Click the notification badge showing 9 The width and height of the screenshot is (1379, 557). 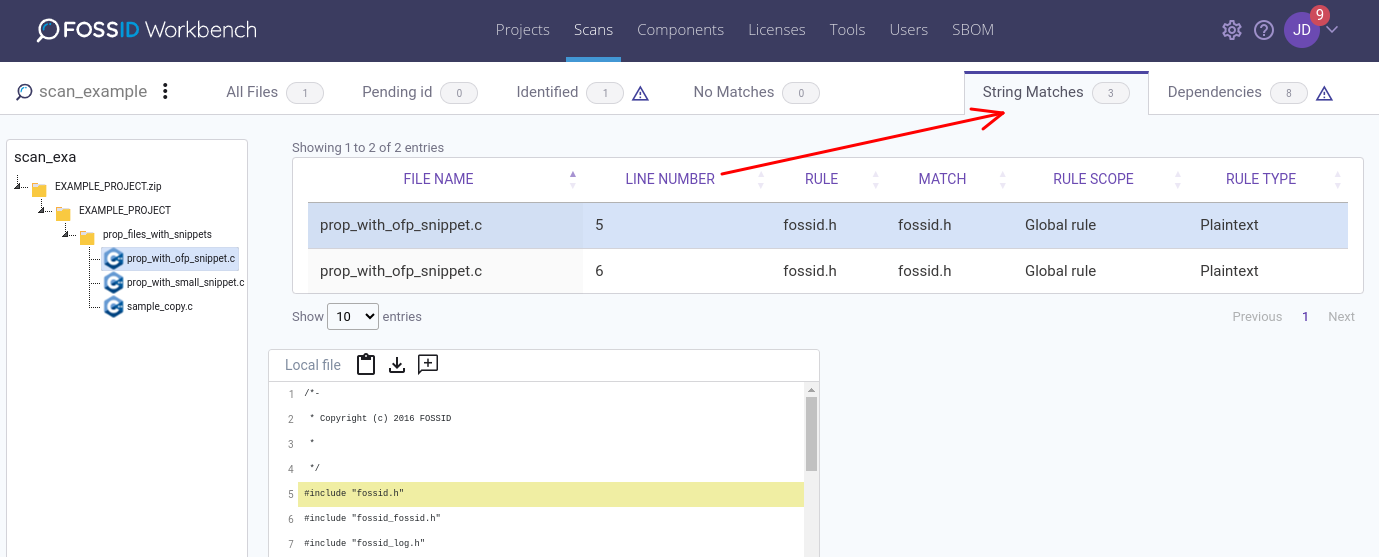coord(1320,15)
